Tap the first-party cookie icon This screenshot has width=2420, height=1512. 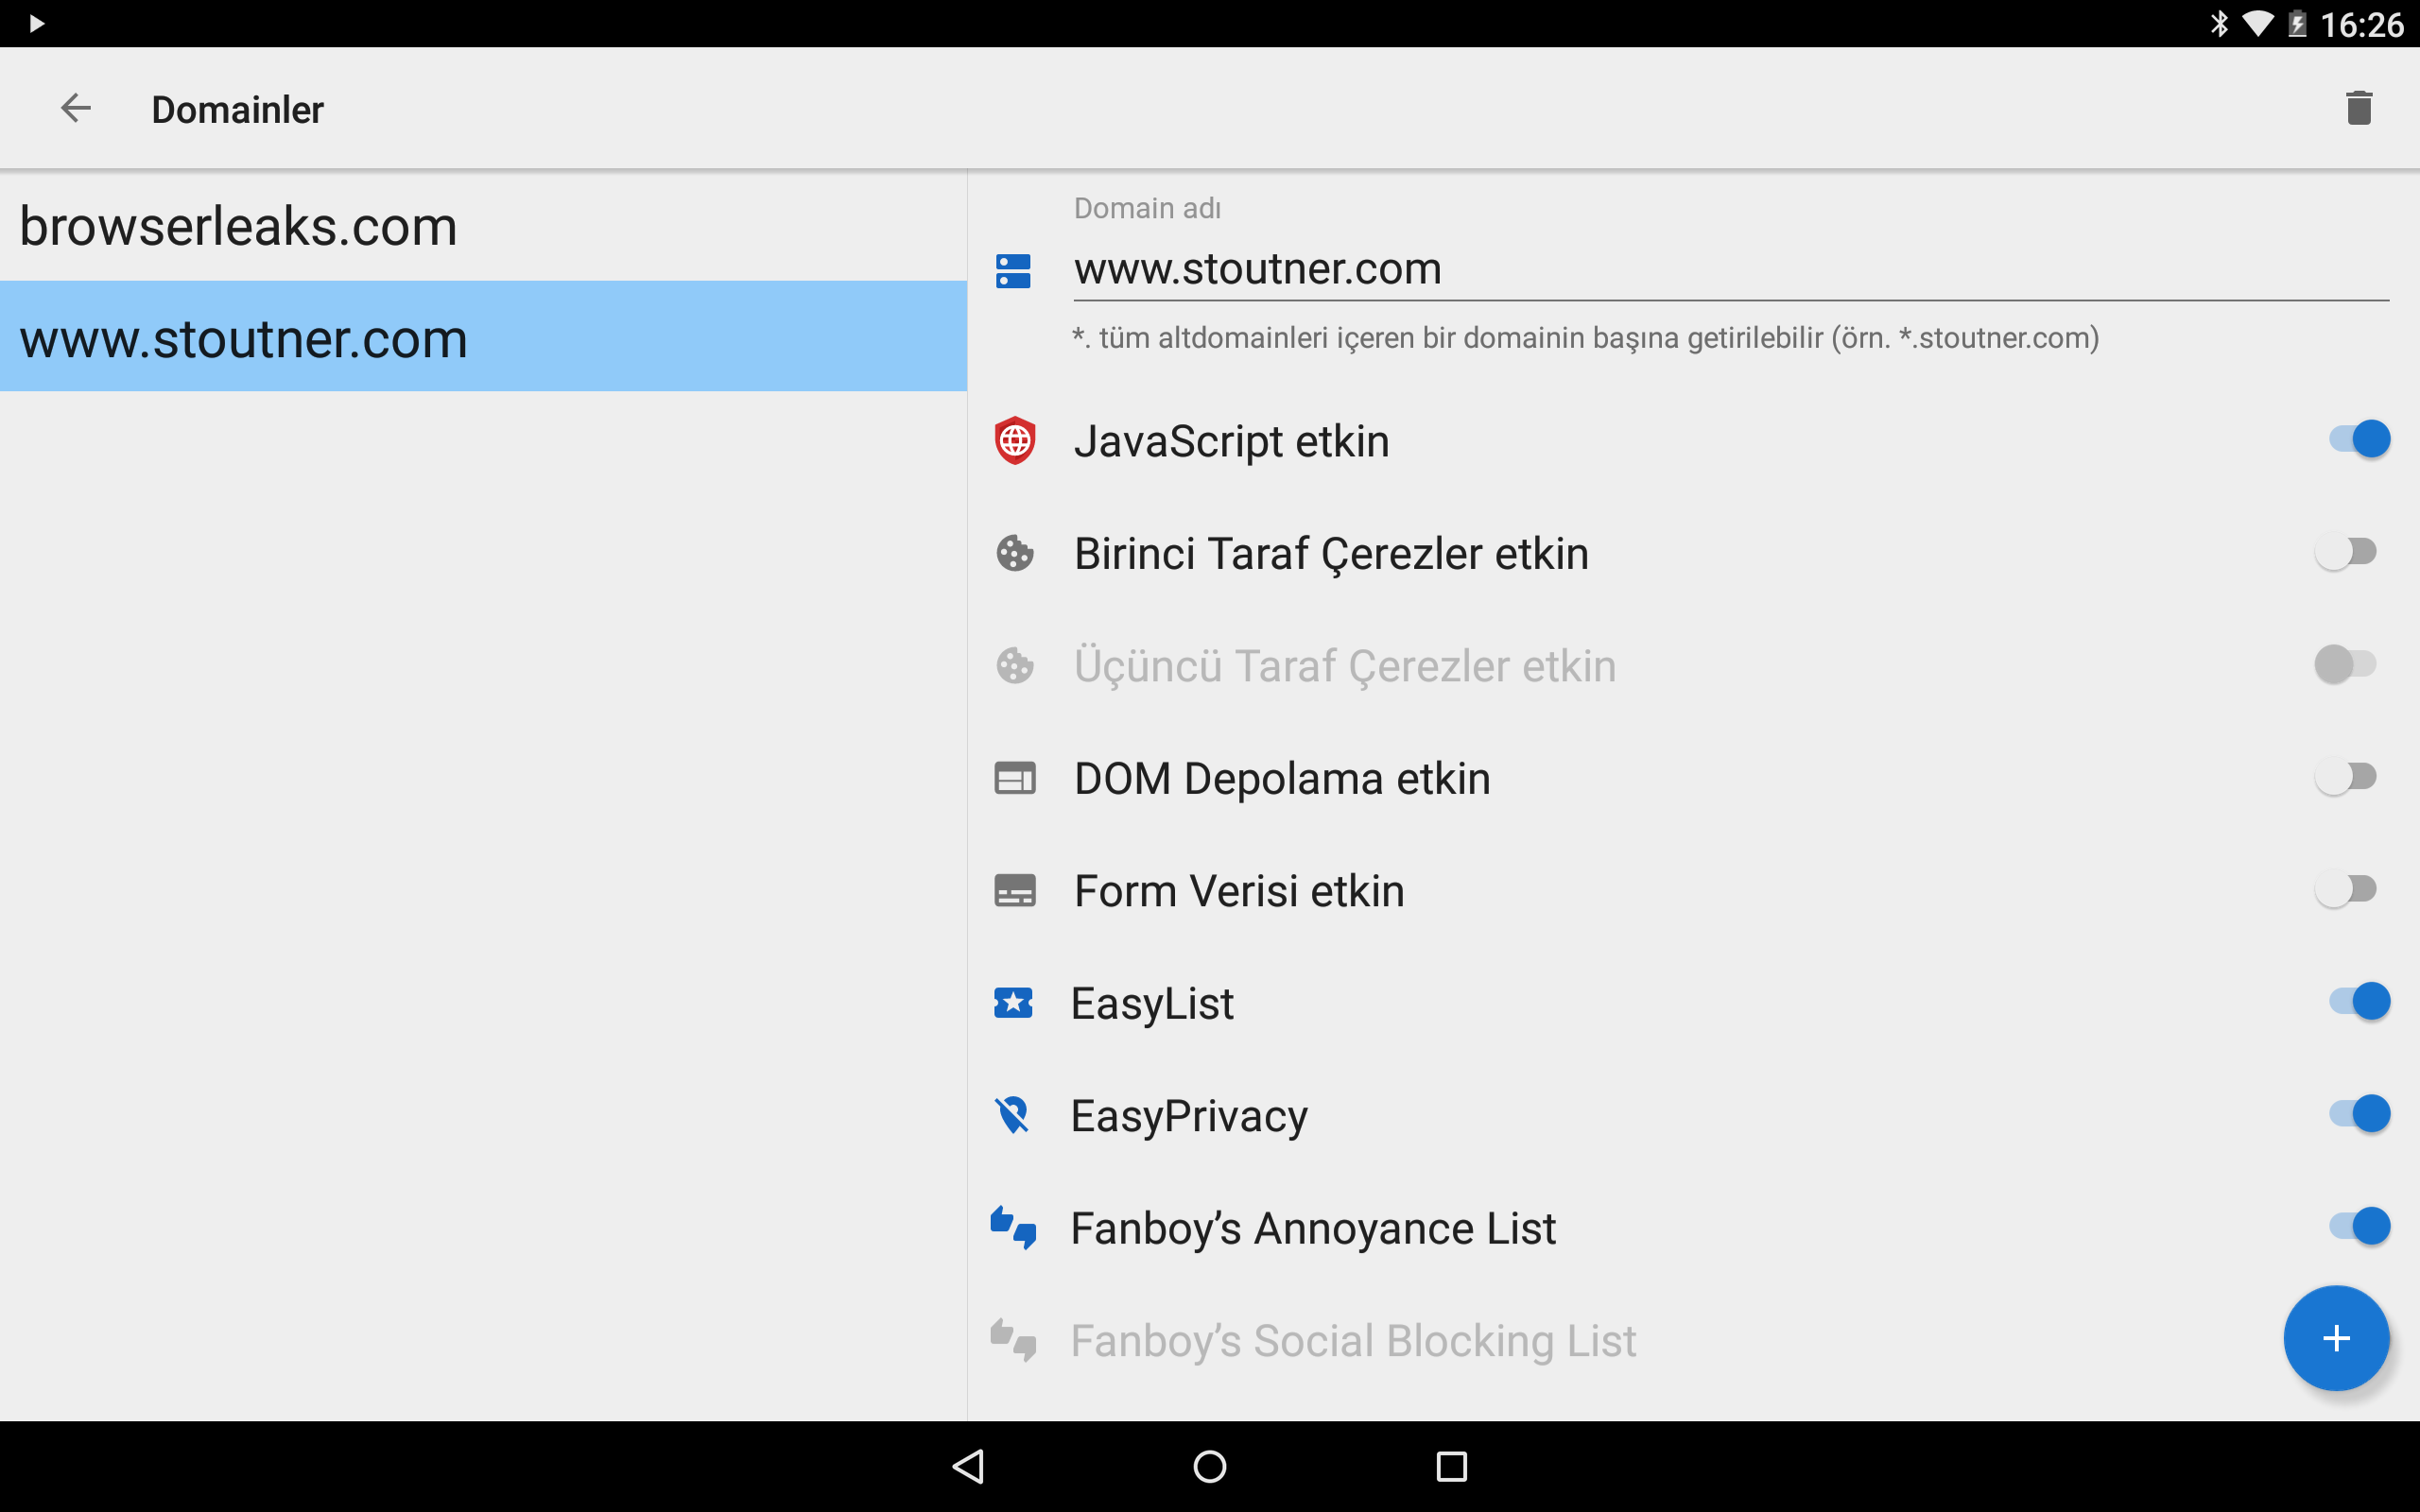(1014, 553)
